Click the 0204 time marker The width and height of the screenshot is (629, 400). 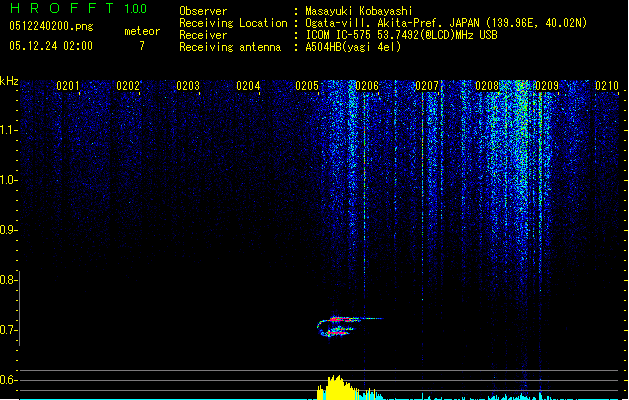click(x=248, y=85)
